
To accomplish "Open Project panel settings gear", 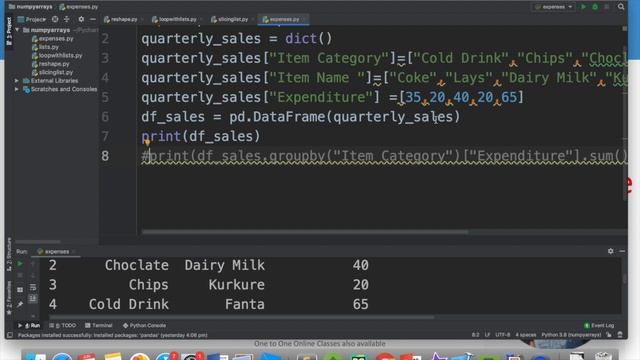I will 81,19.
